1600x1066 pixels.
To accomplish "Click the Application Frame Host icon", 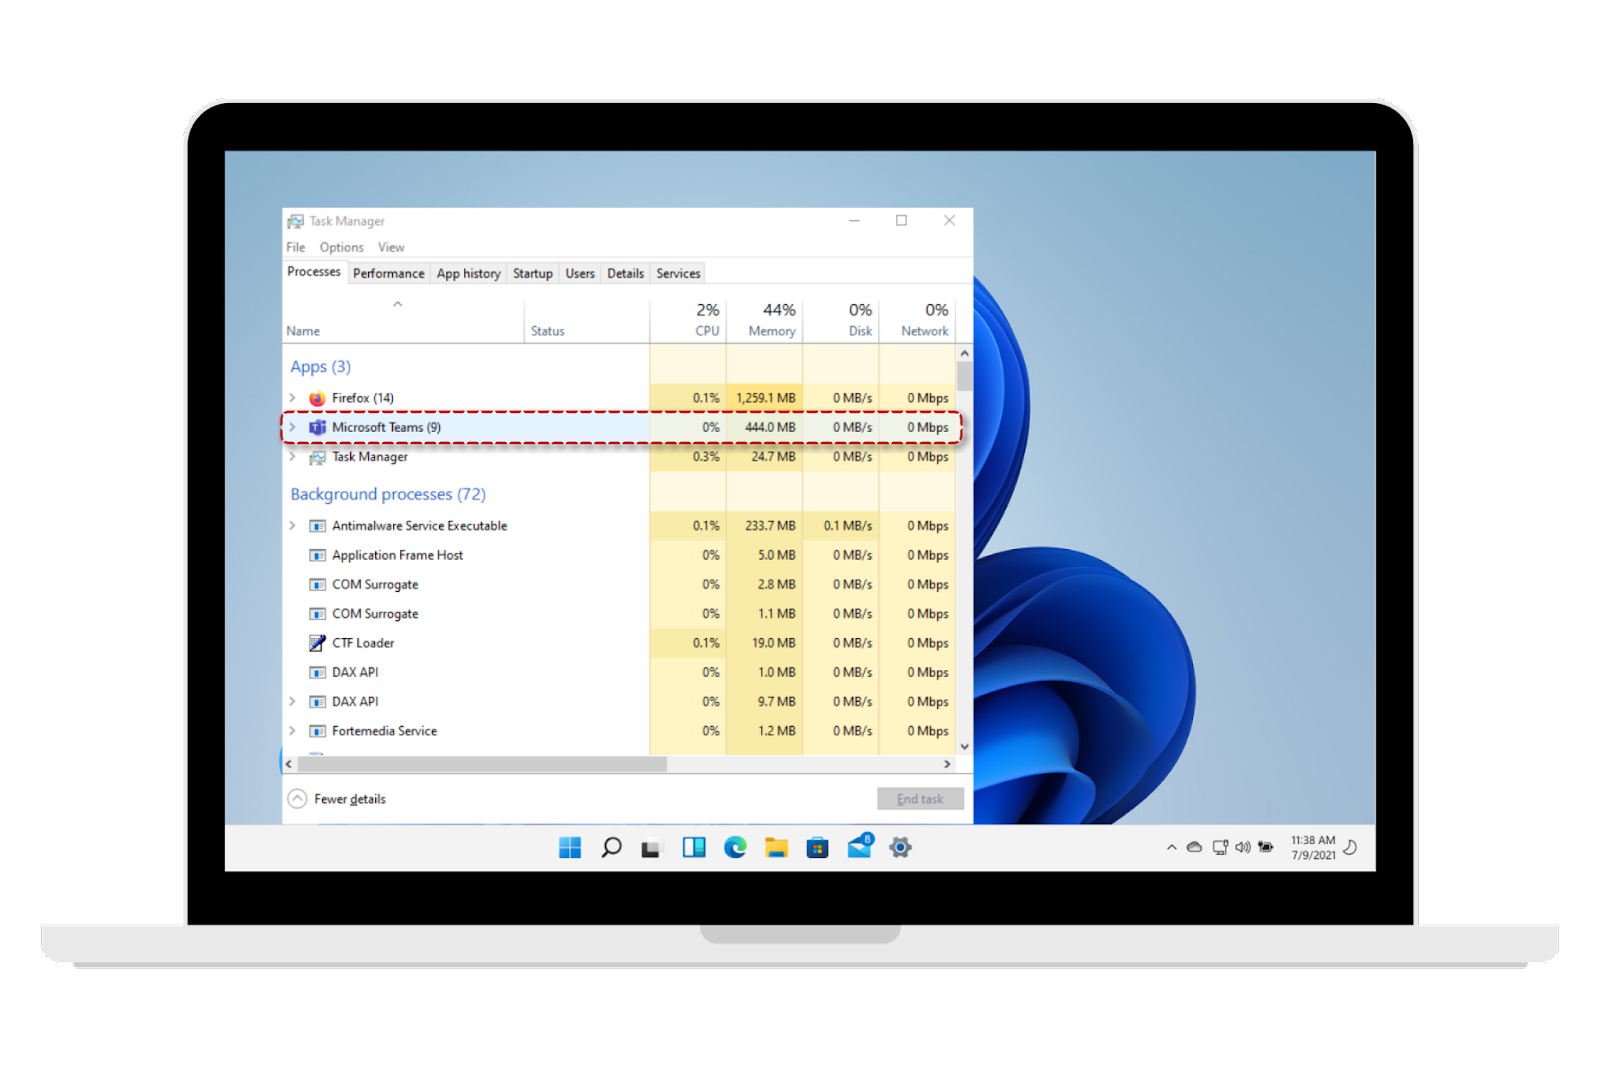I will coord(317,555).
